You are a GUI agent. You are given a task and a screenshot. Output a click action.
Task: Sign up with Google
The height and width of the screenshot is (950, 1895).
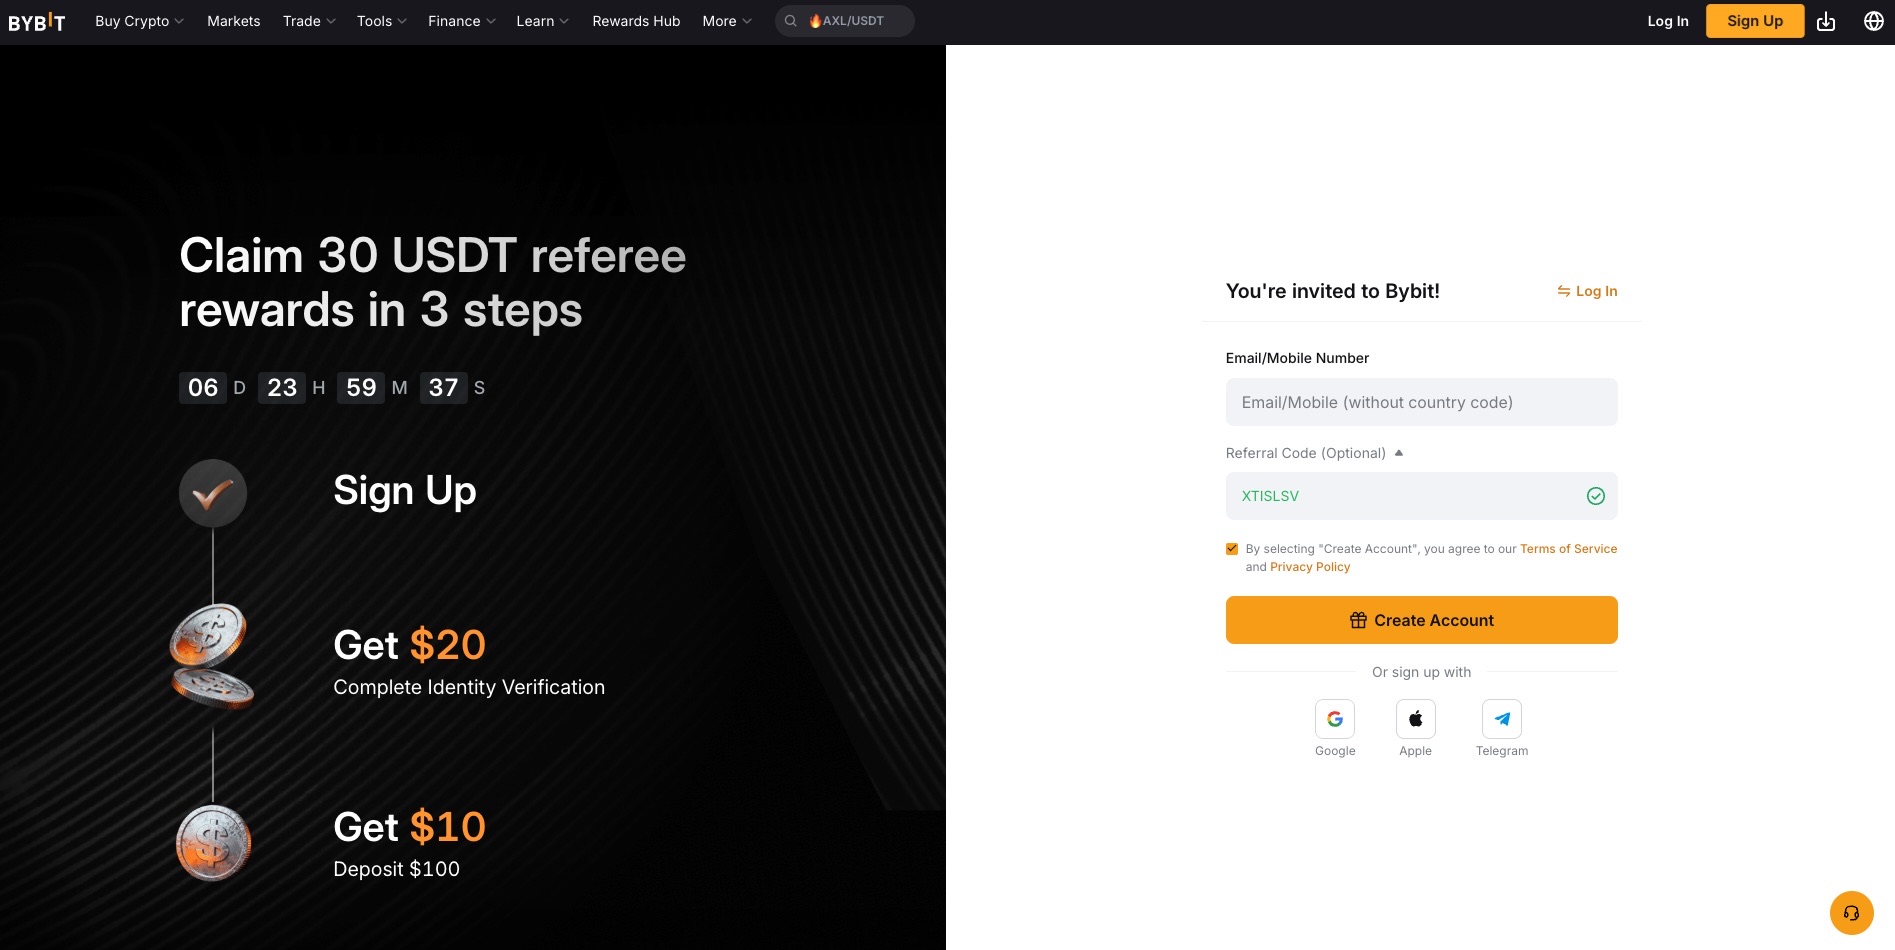[1335, 718]
